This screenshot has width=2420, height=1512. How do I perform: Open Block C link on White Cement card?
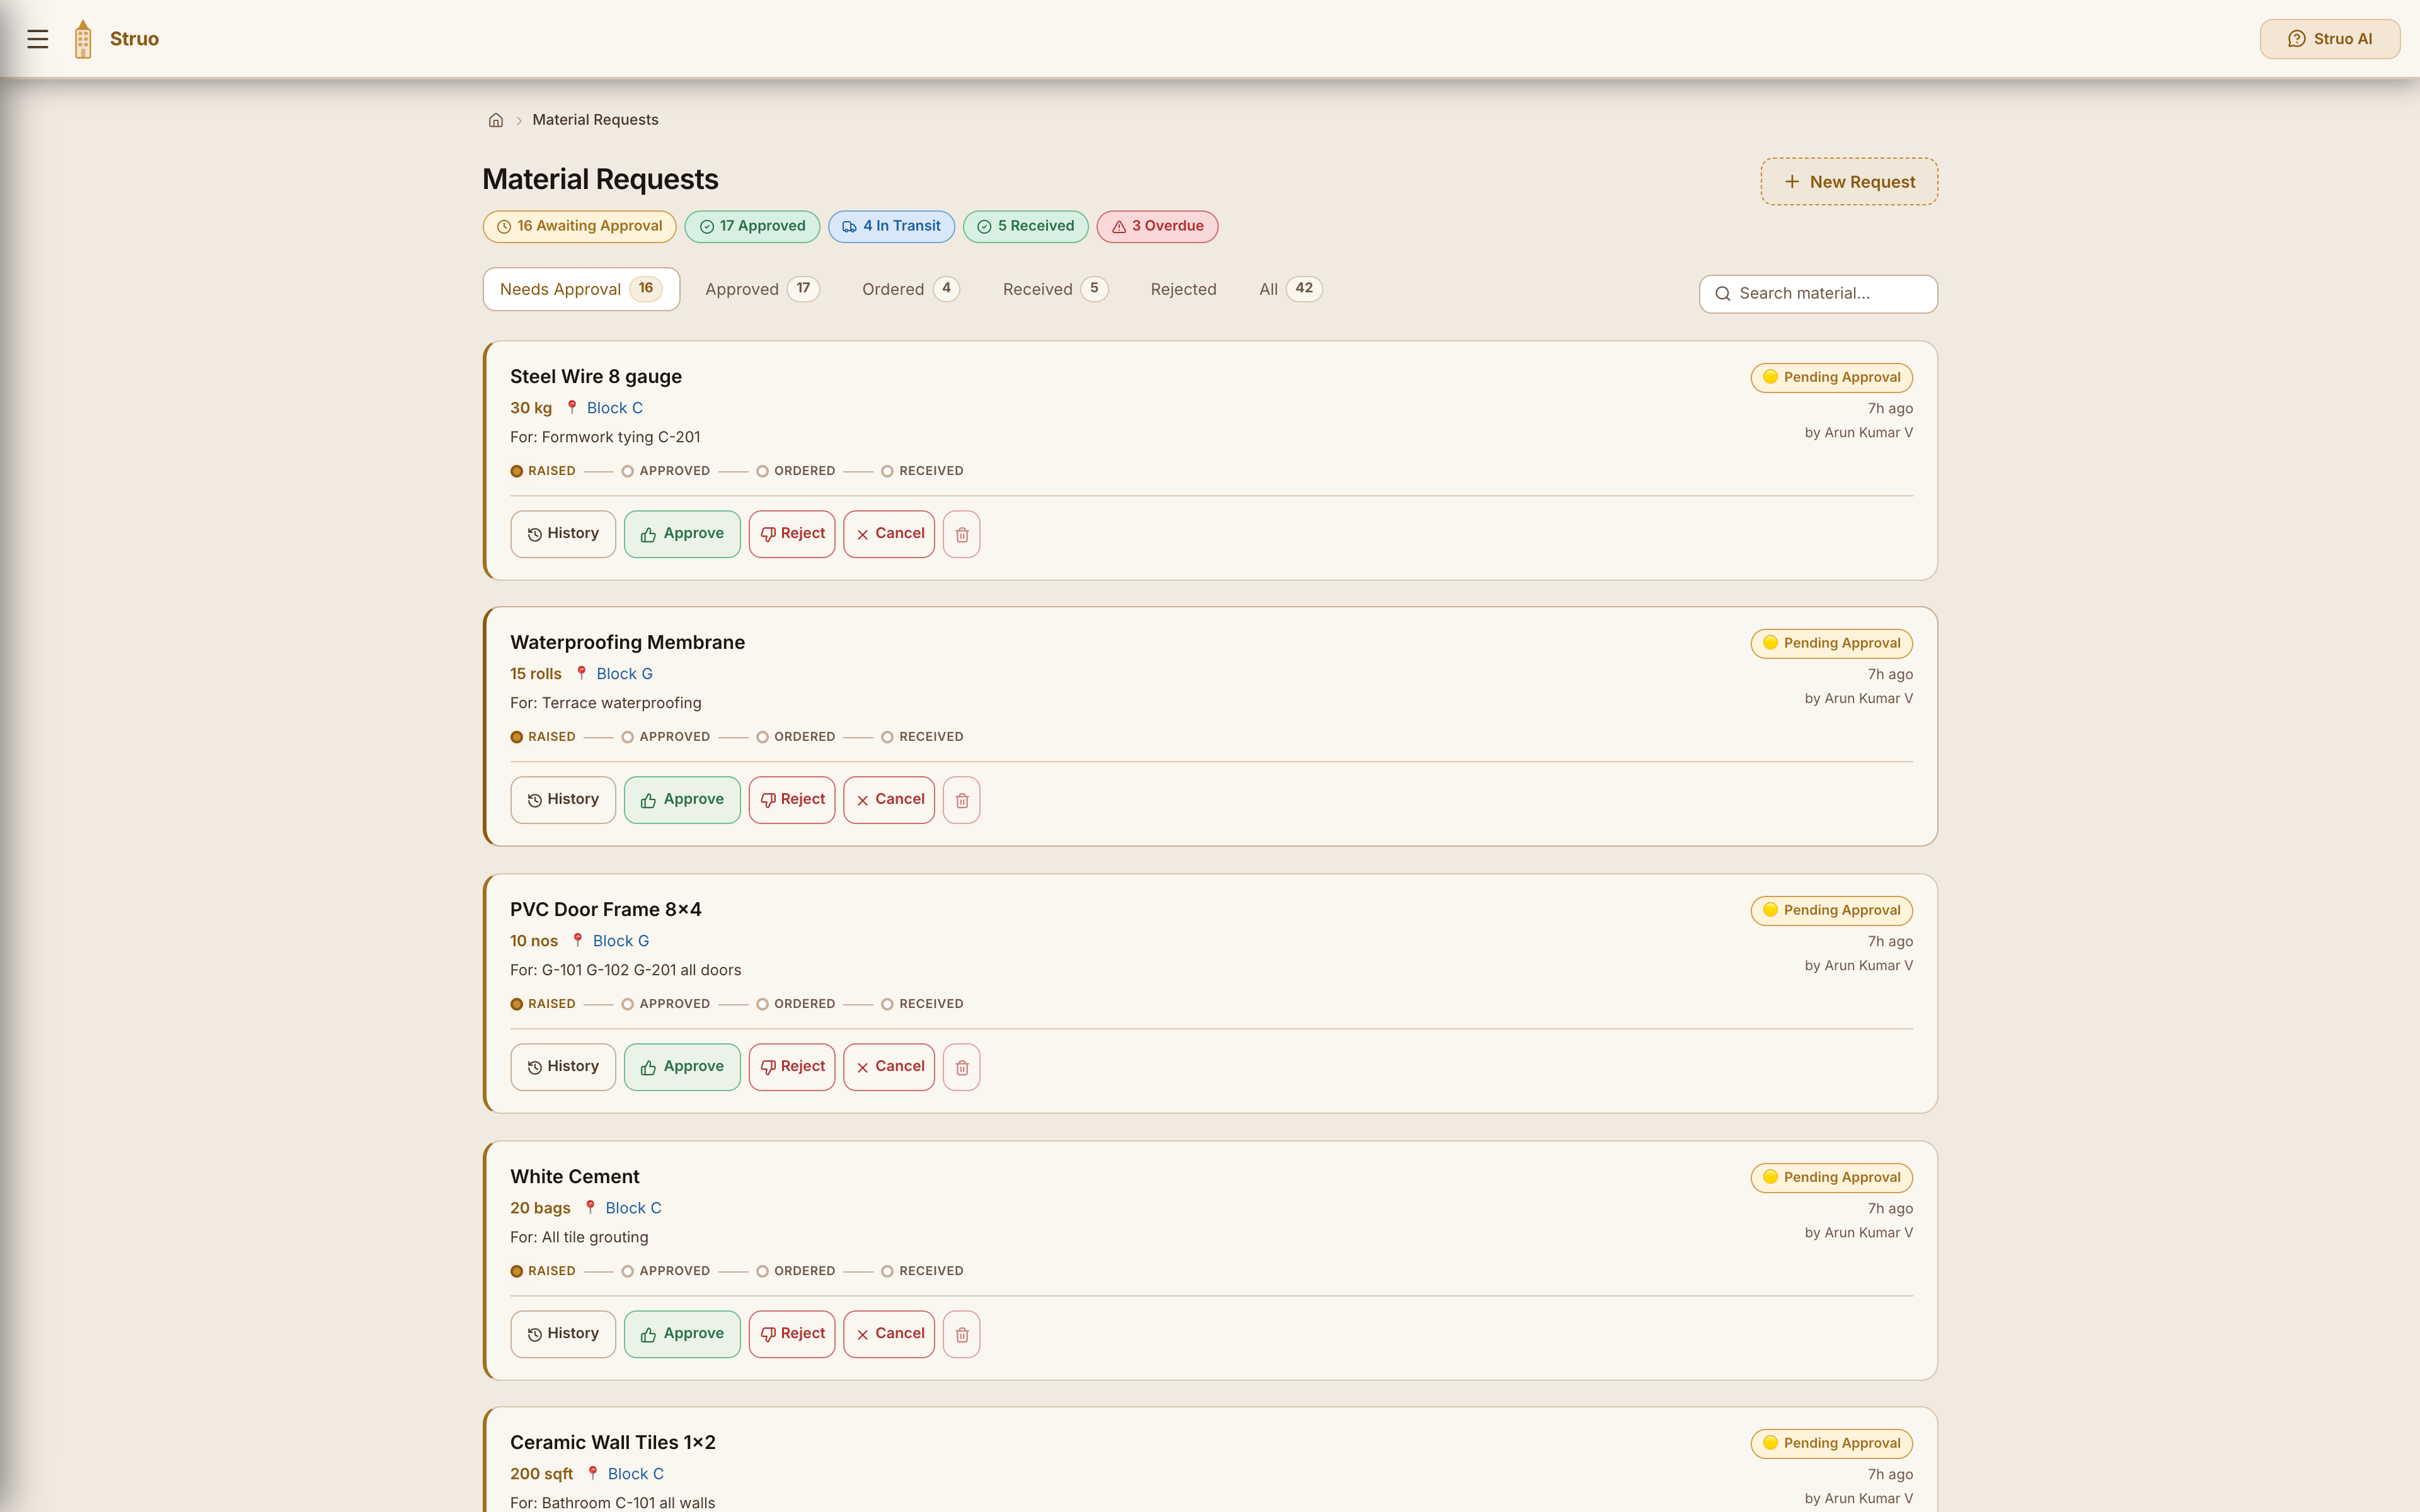[x=633, y=1208]
